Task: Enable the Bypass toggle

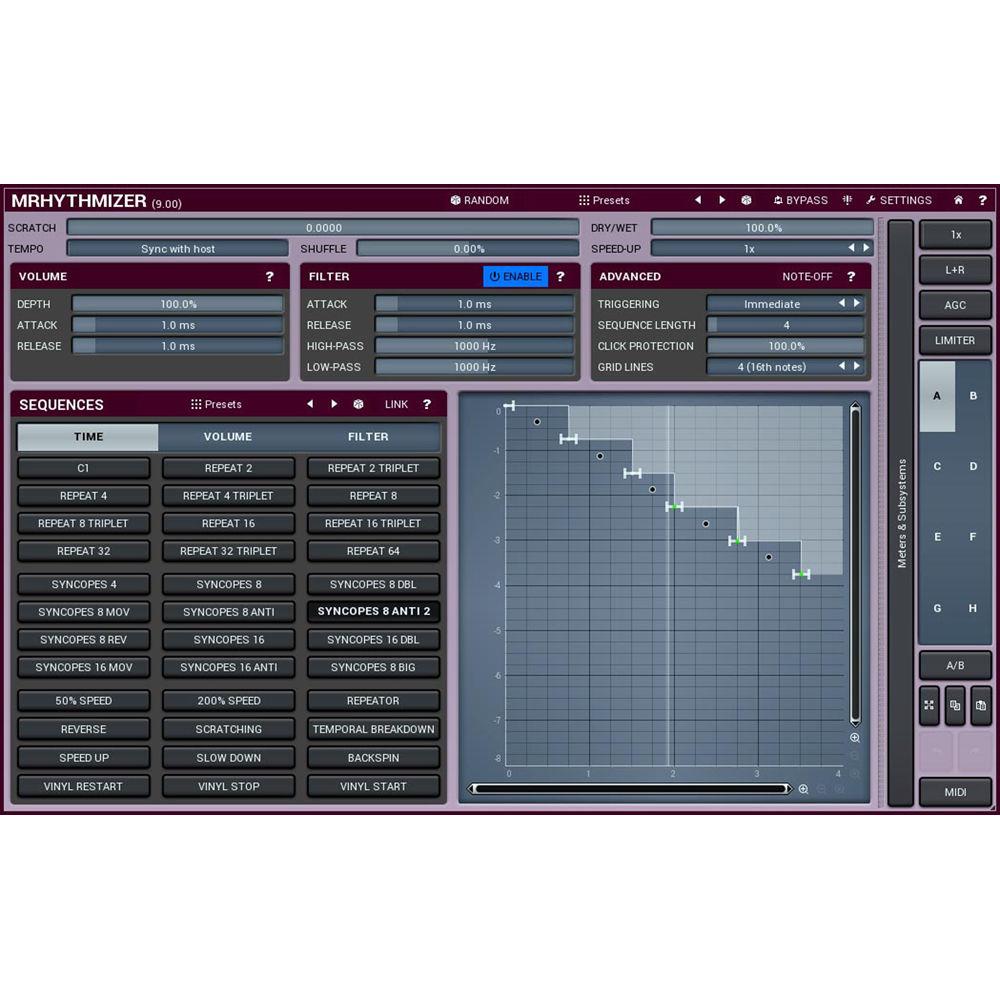Action: (800, 200)
